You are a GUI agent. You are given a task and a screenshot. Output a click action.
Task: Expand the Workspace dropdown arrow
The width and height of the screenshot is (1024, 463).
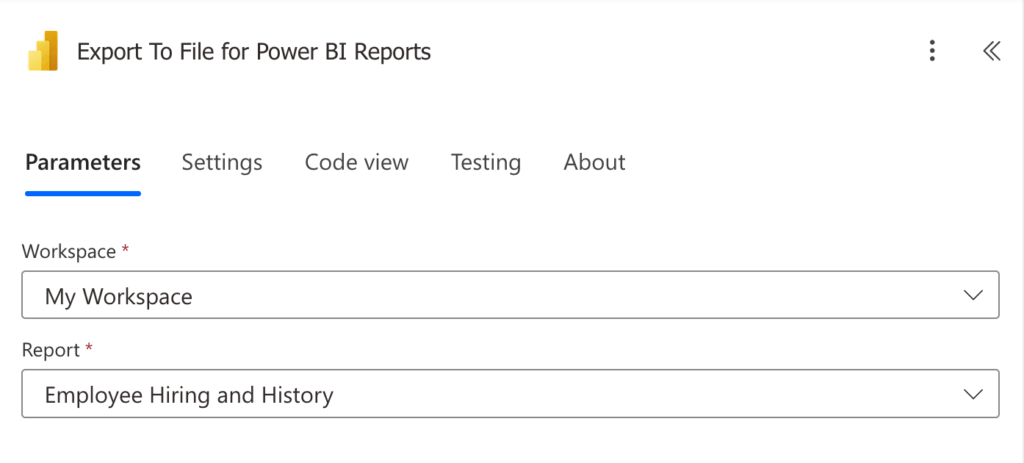973,295
